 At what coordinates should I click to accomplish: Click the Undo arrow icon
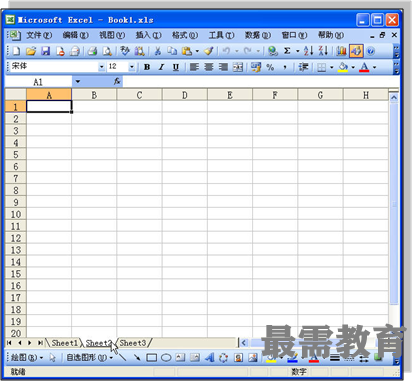(x=226, y=51)
